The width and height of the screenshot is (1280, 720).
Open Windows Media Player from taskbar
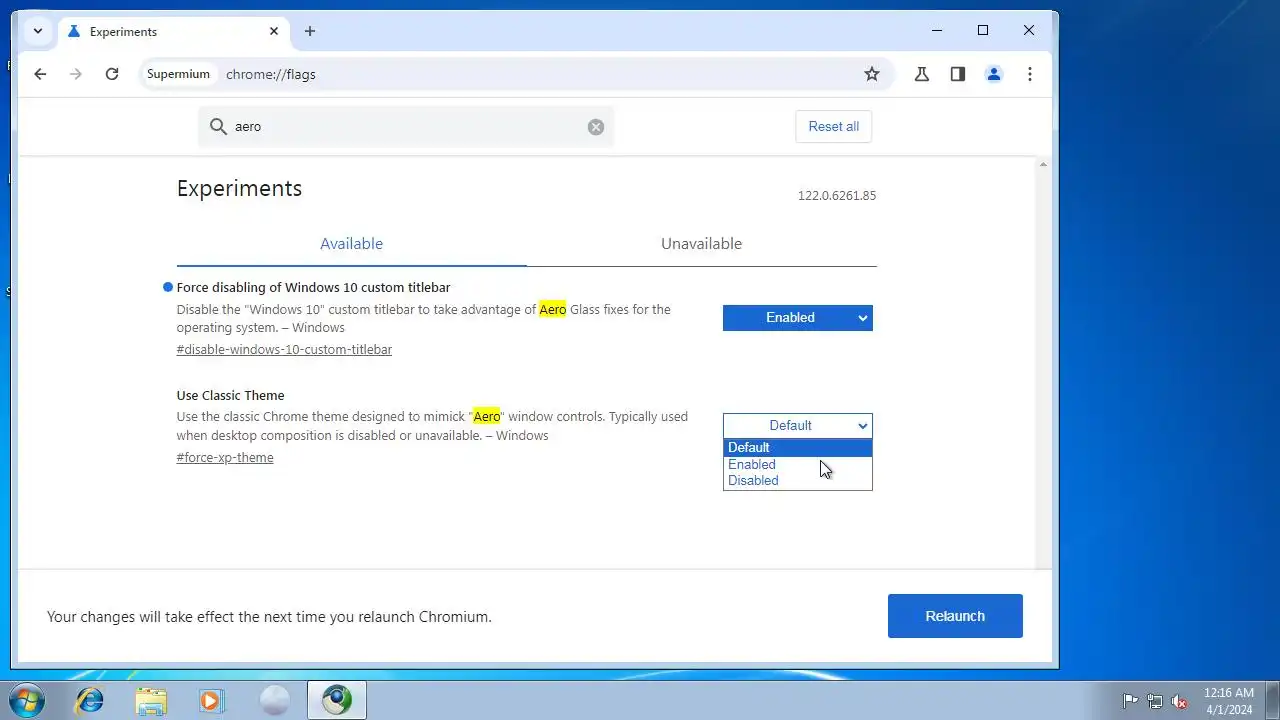211,700
